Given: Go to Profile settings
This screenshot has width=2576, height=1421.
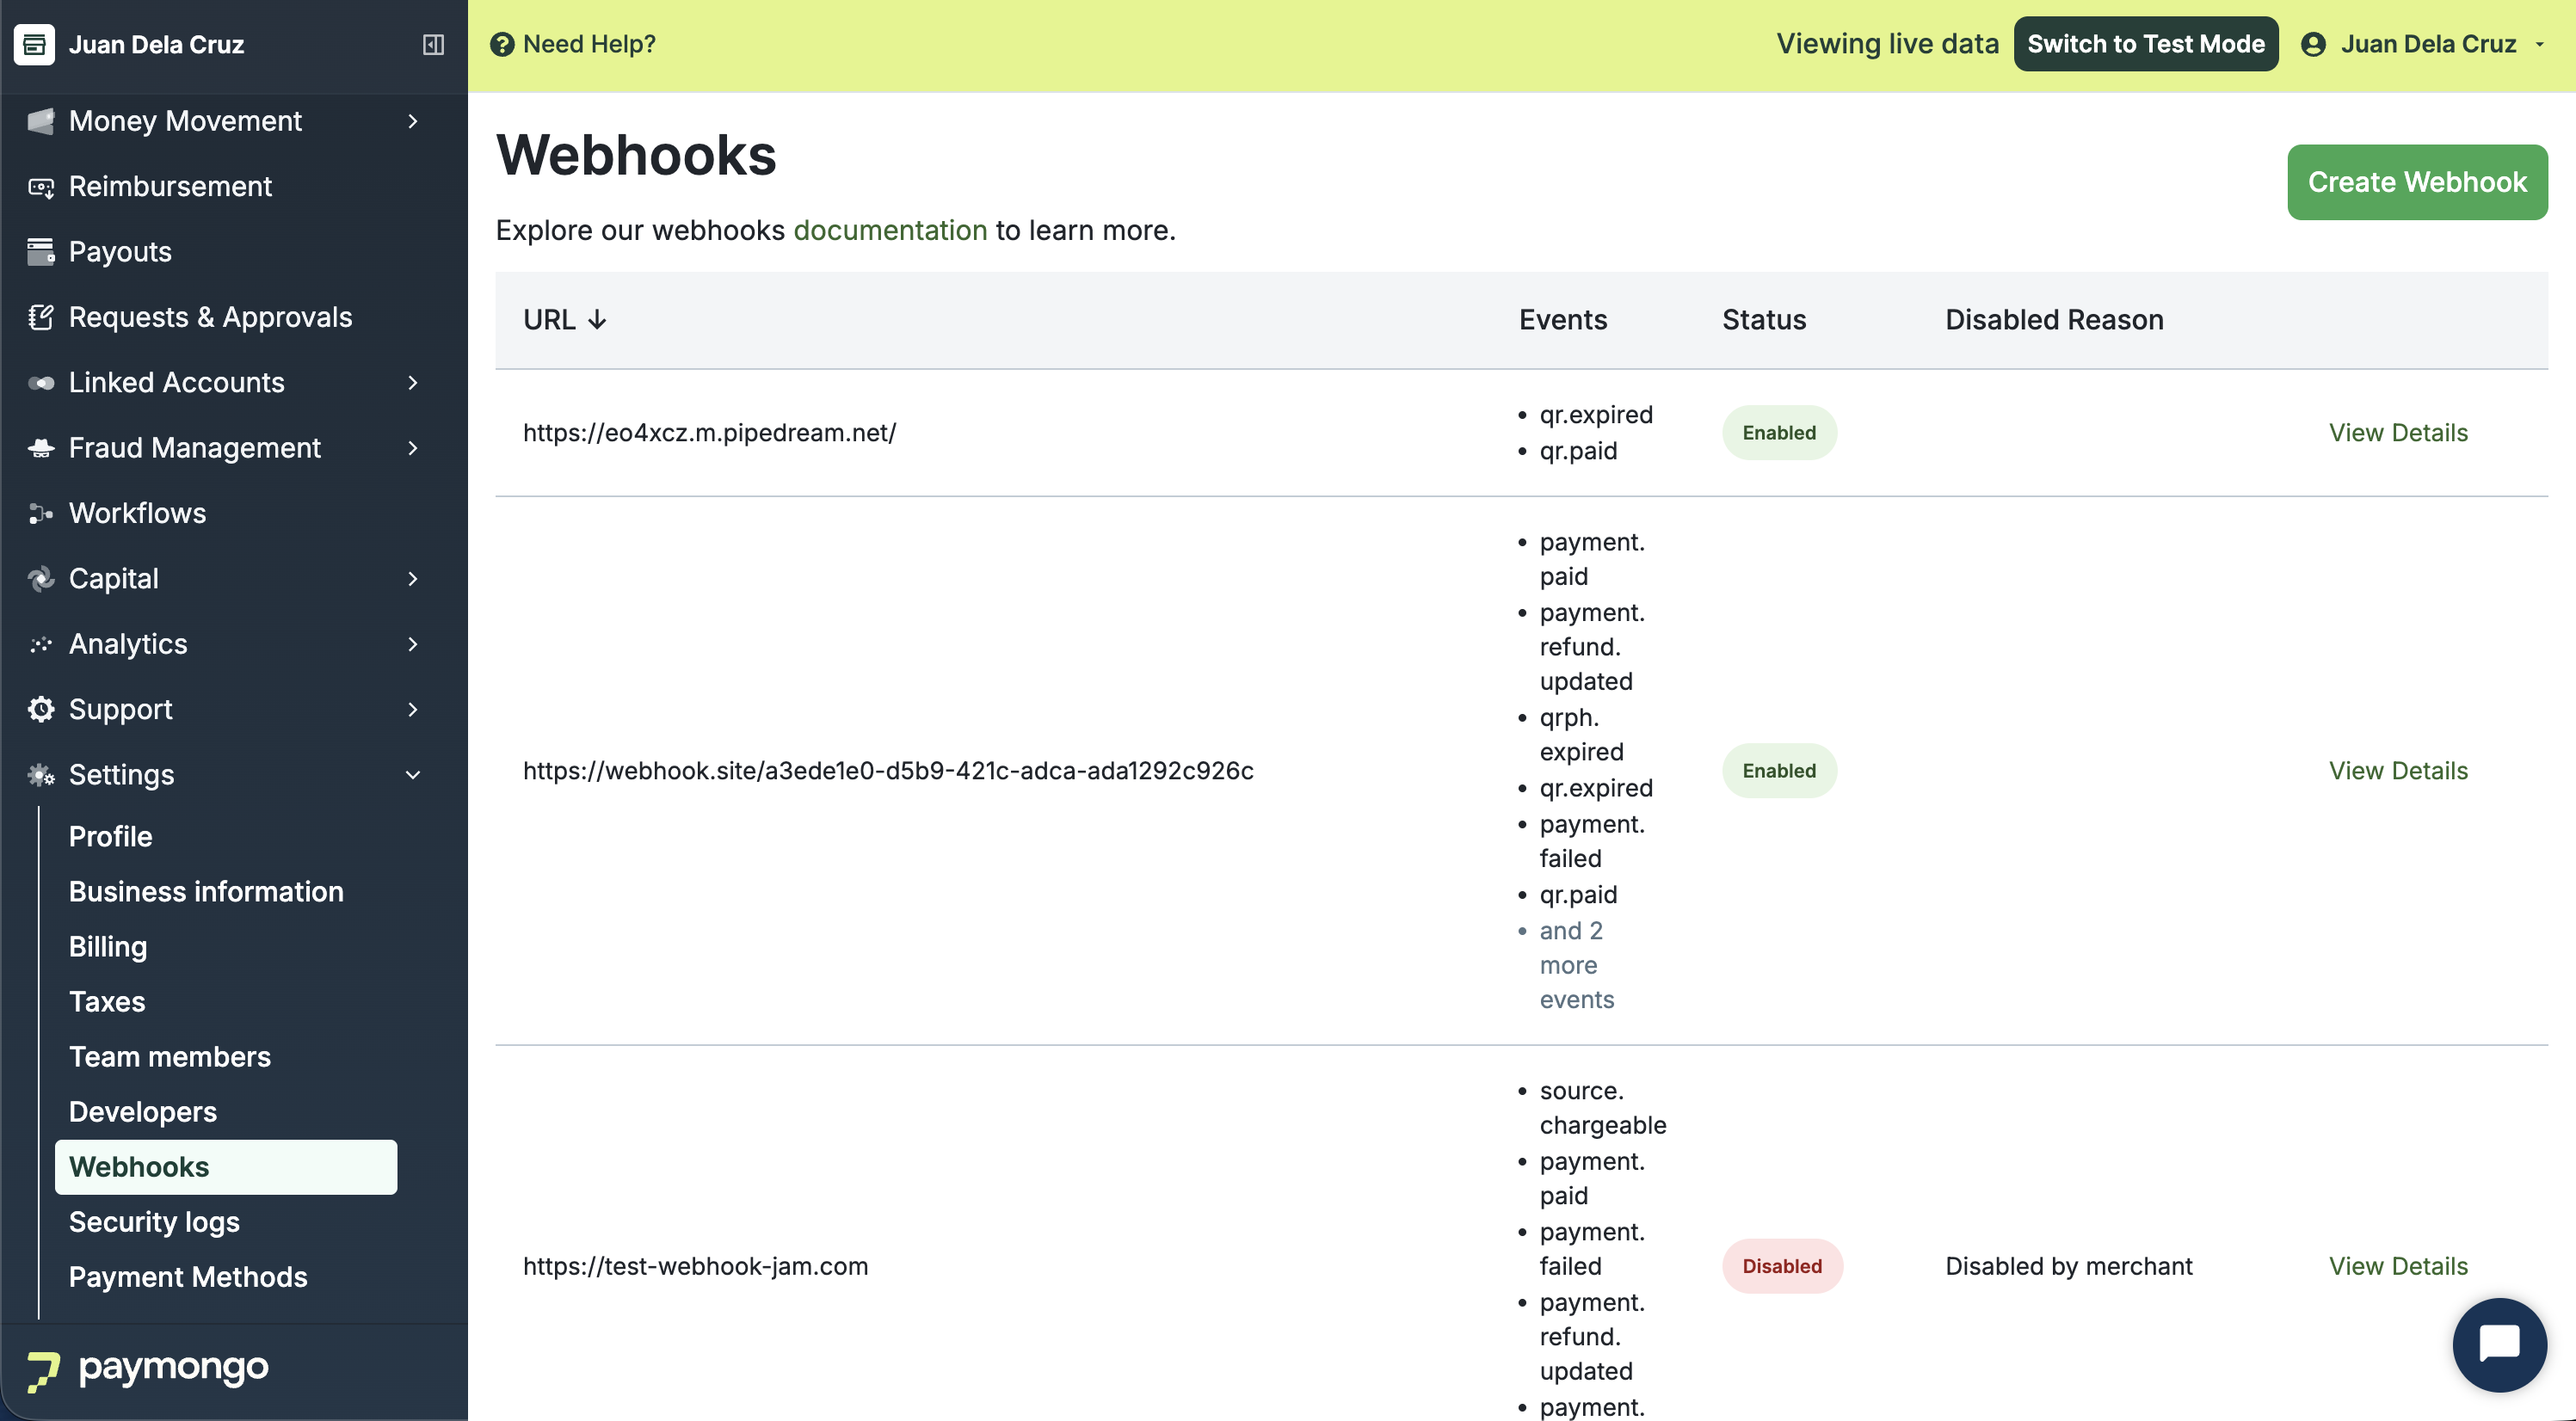Looking at the screenshot, I should tap(110, 837).
